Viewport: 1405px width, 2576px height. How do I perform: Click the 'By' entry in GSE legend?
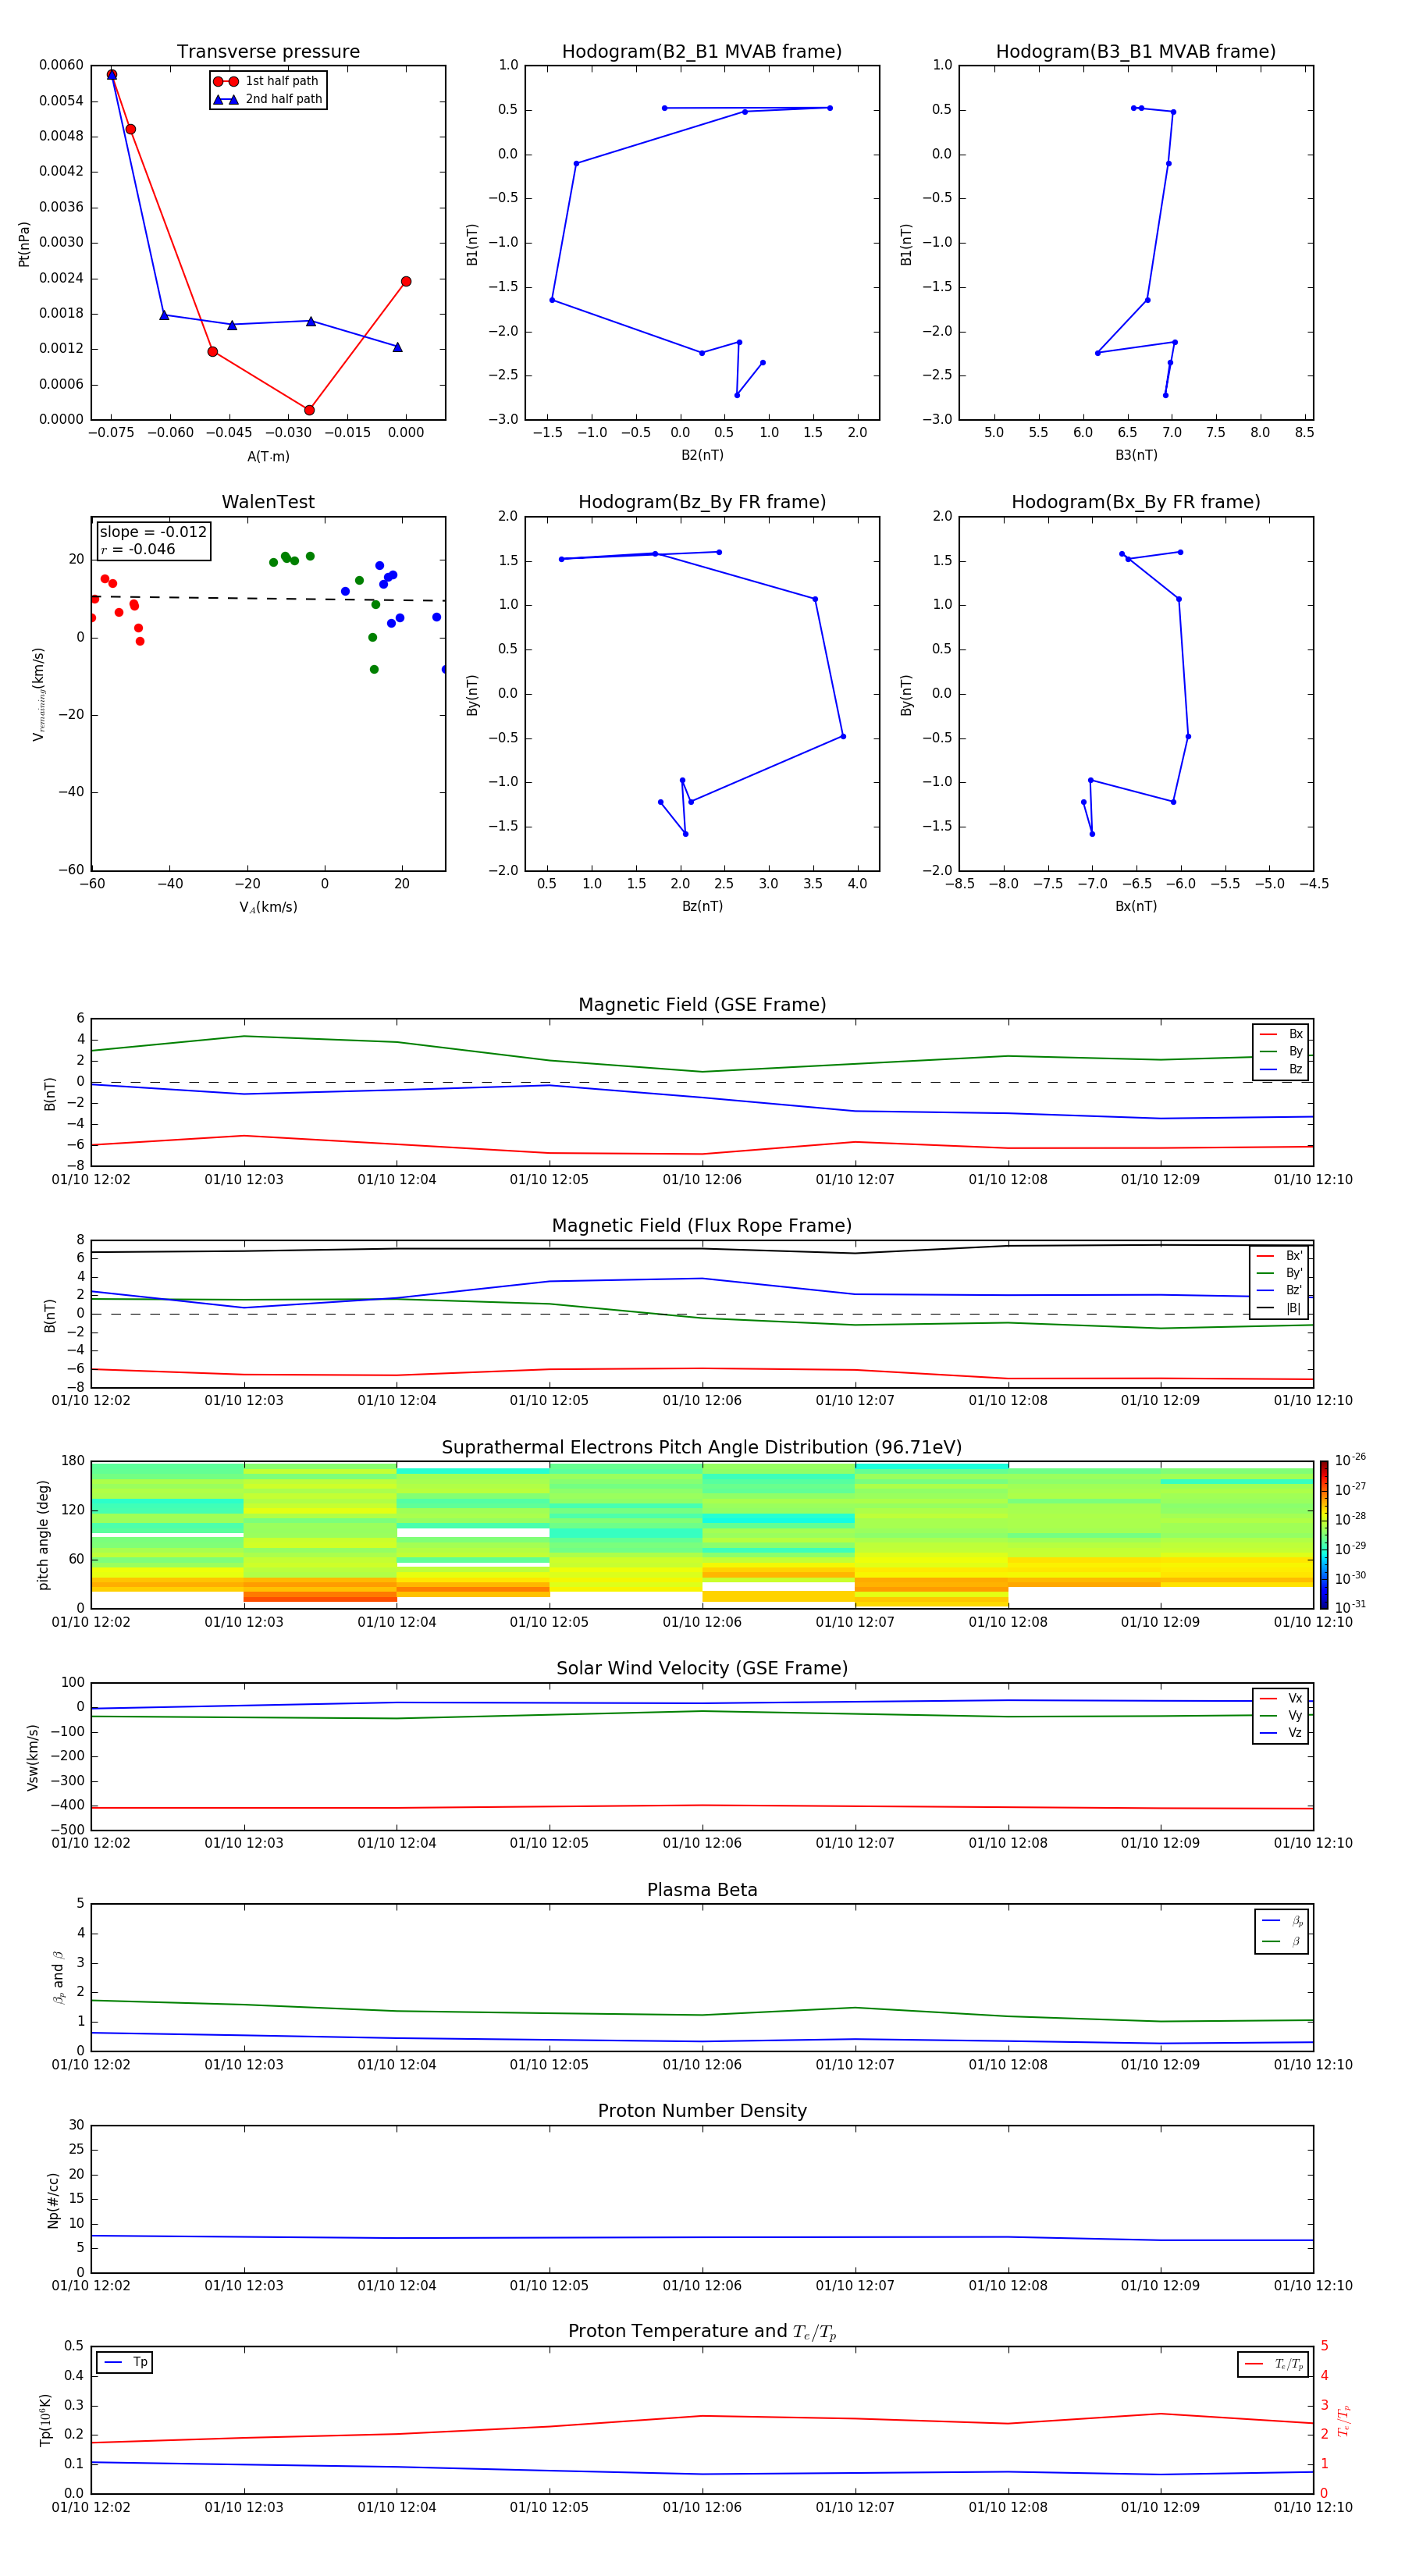[1281, 1051]
